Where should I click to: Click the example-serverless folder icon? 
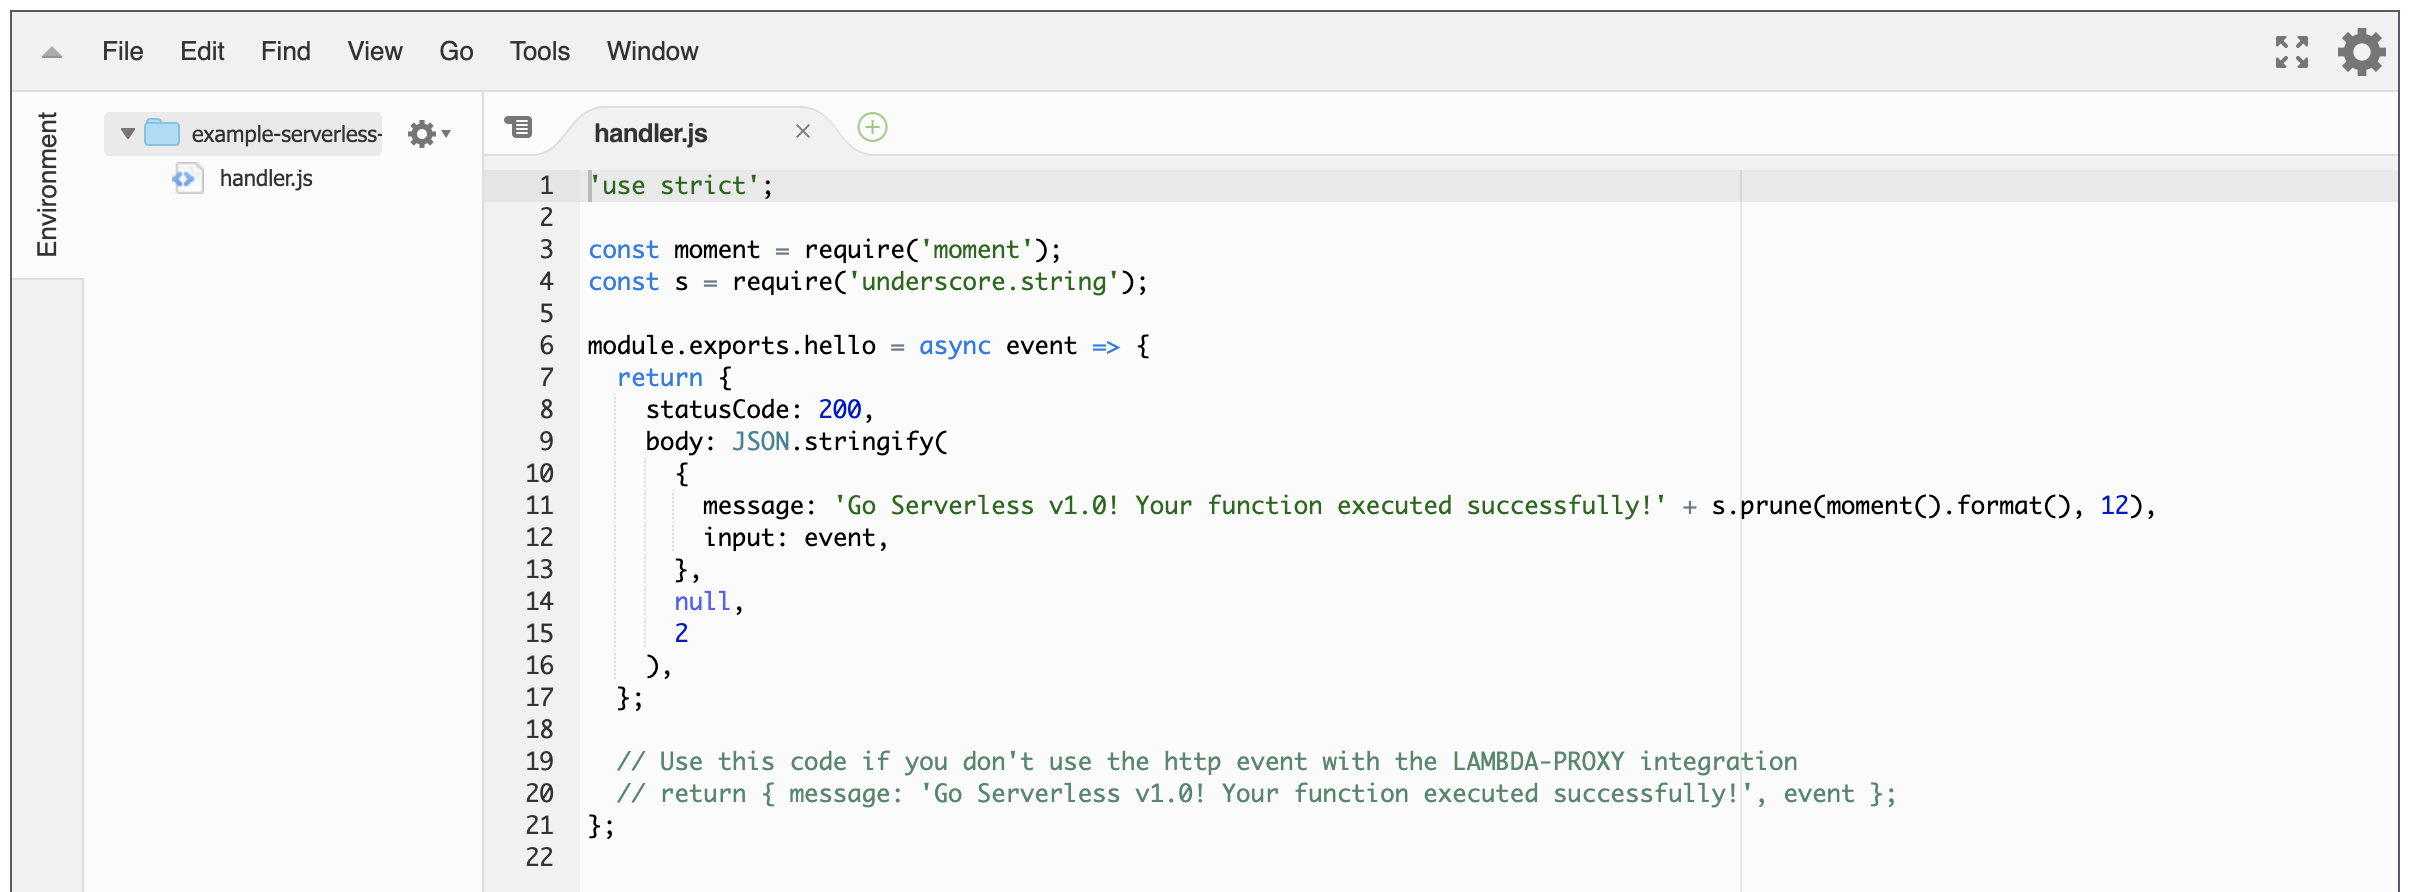tap(162, 133)
